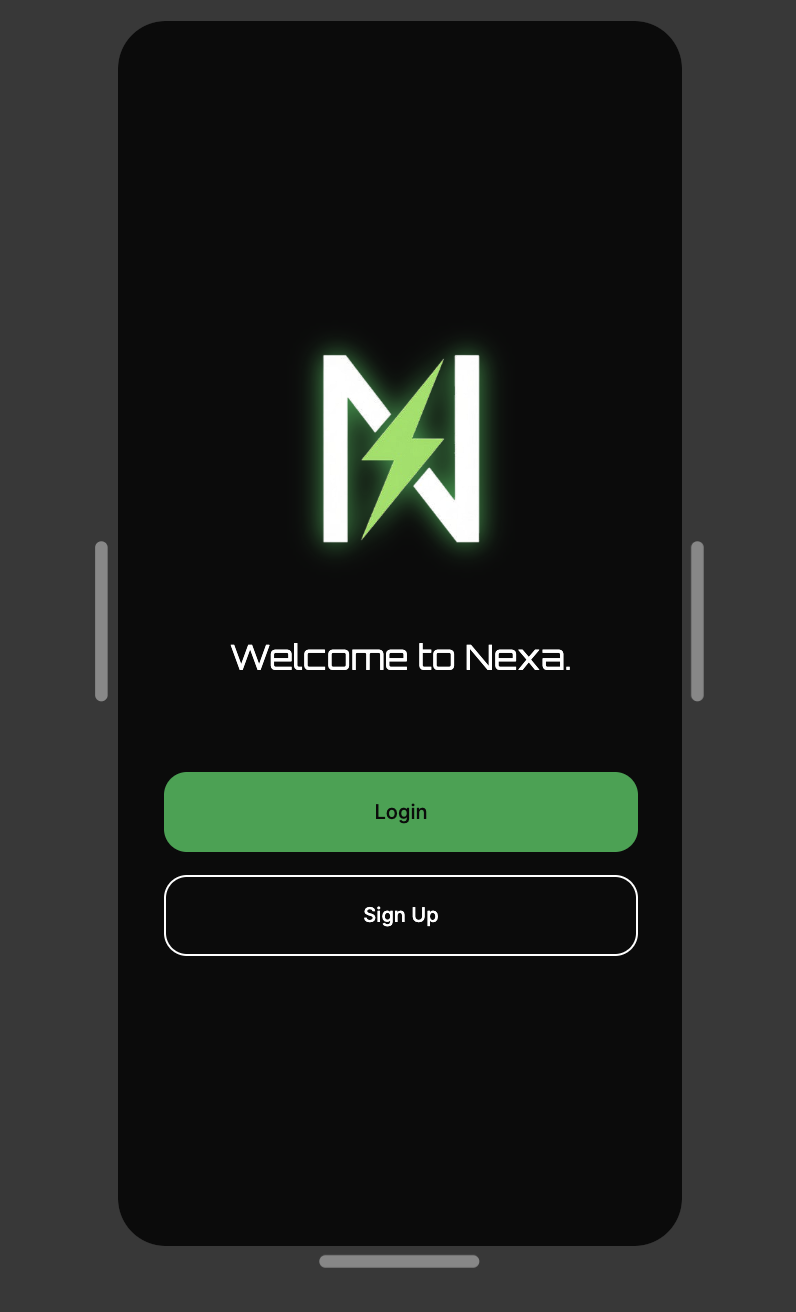The height and width of the screenshot is (1312, 796).
Task: Click the right vertical stroke of the N logo
Action: 467,448
